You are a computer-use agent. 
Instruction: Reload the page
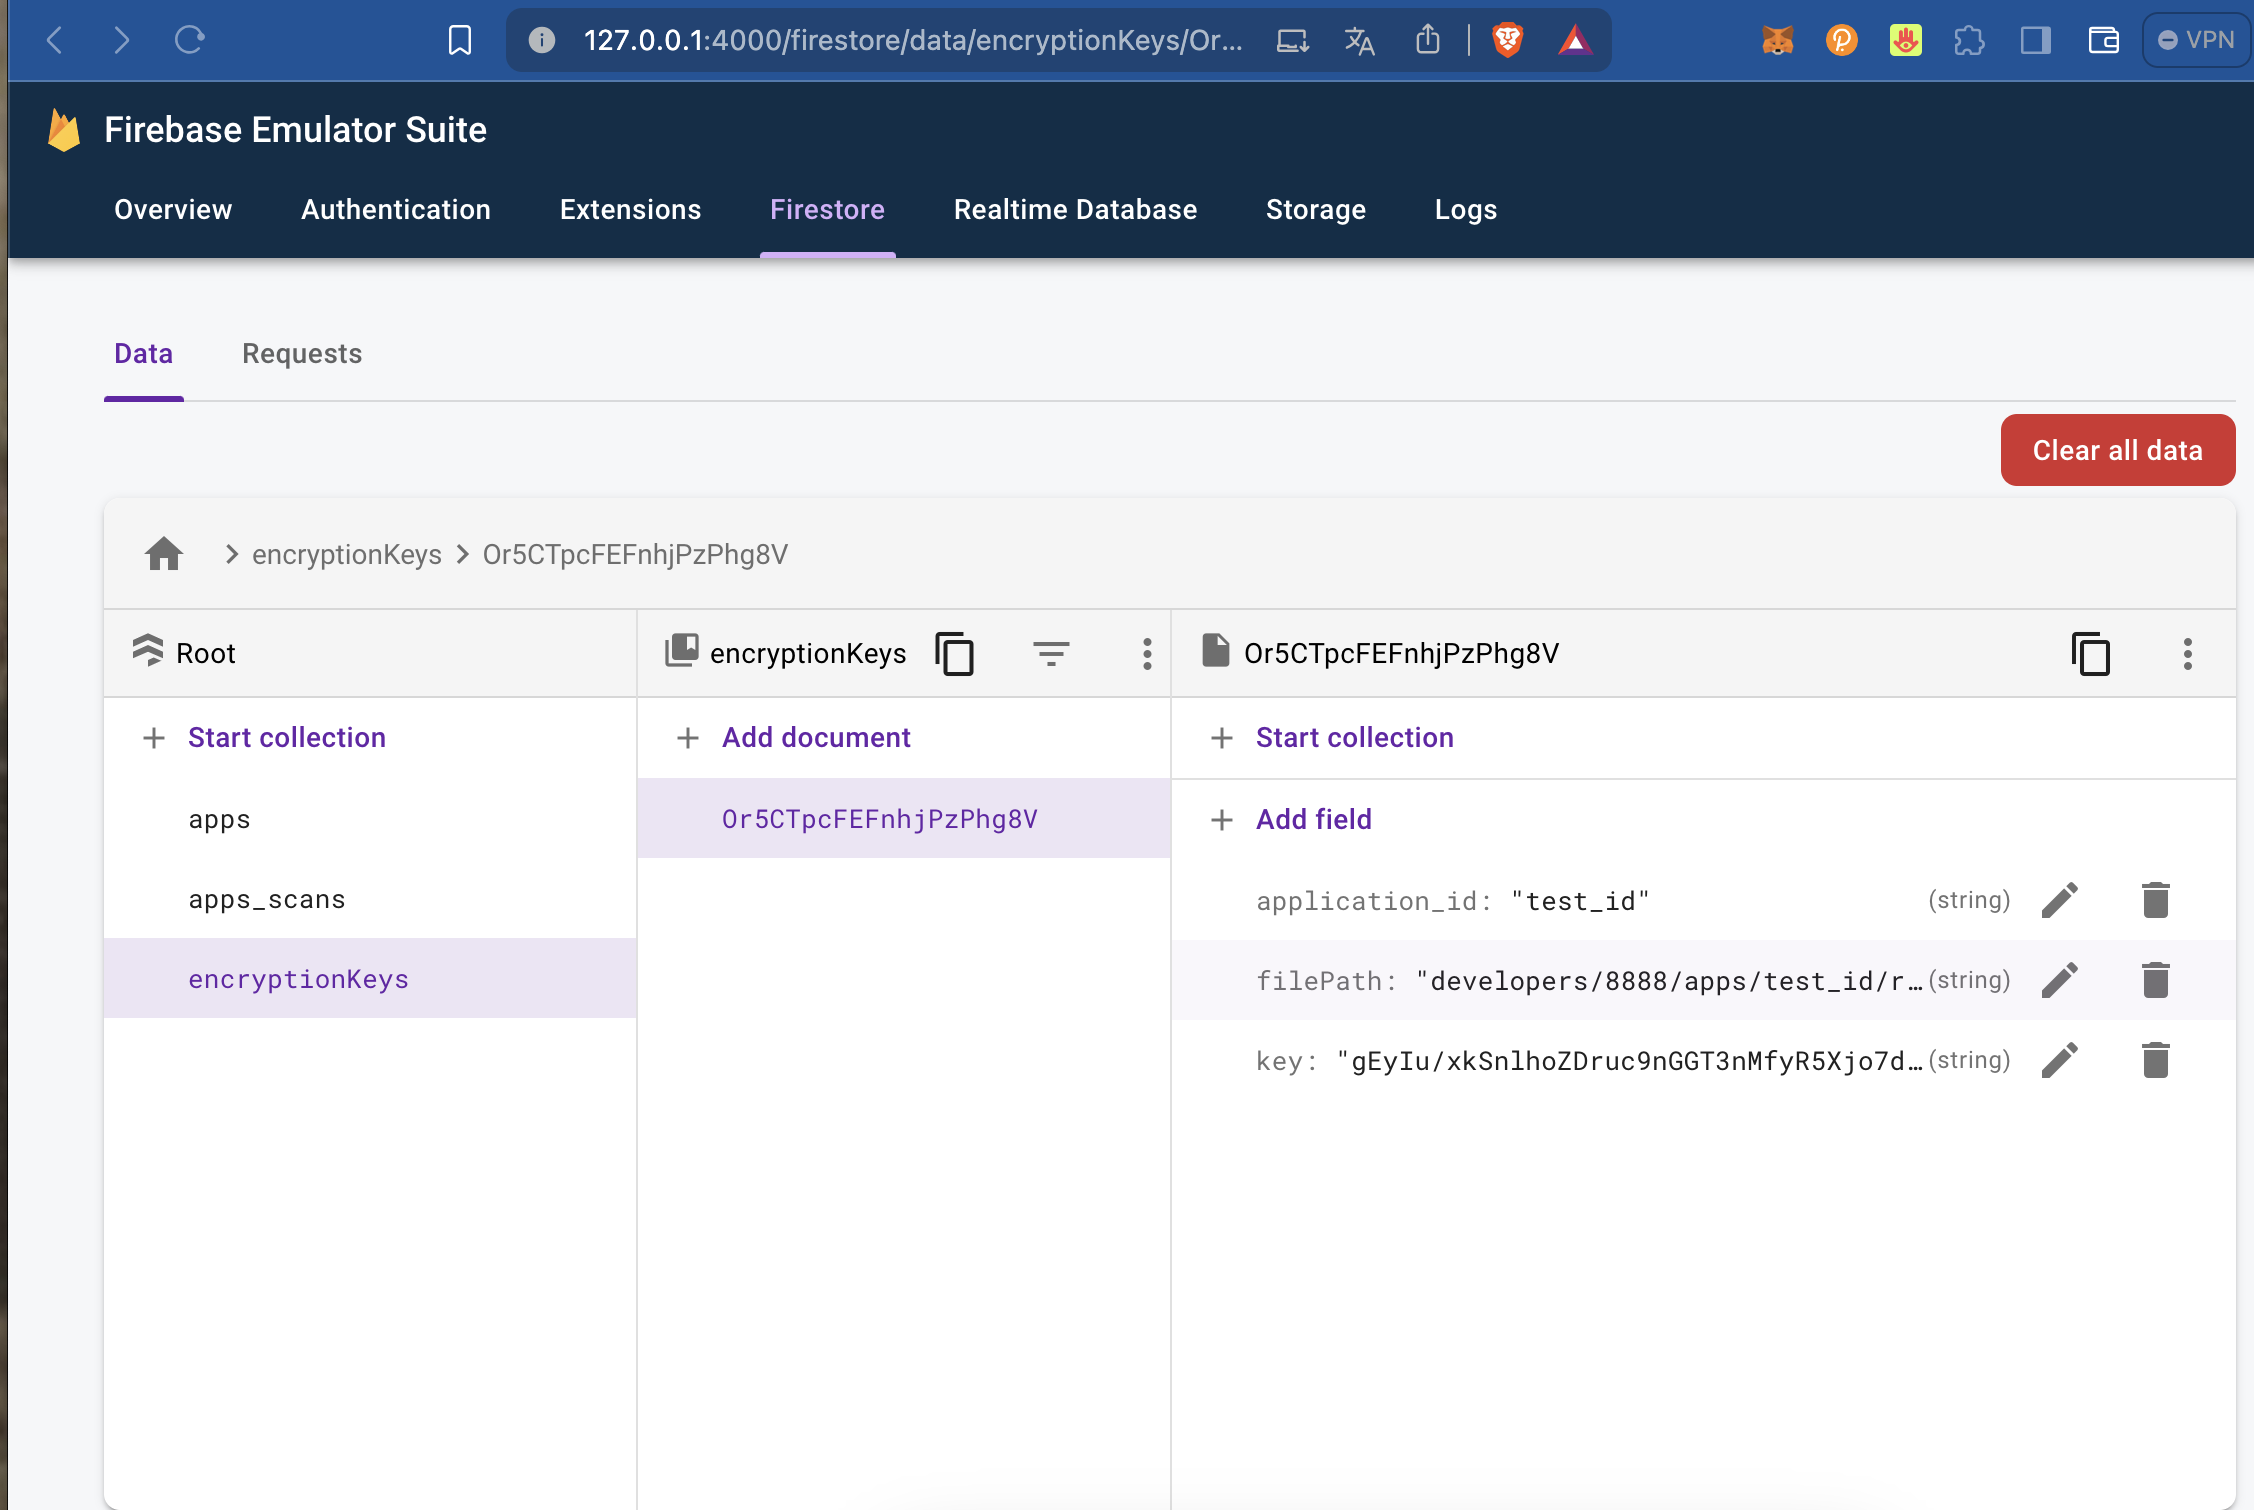(189, 40)
